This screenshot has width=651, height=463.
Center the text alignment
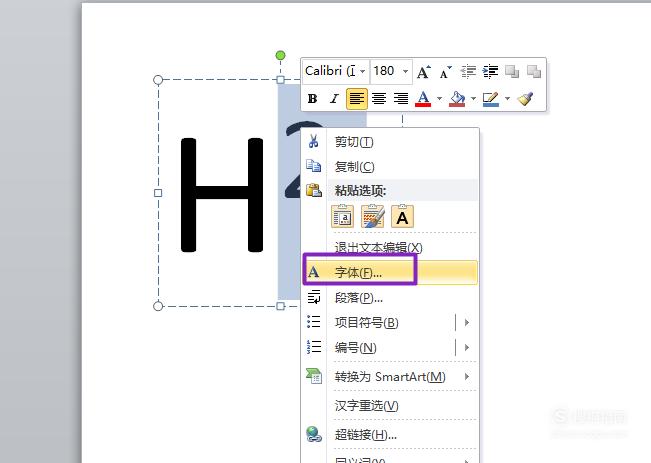pos(379,99)
